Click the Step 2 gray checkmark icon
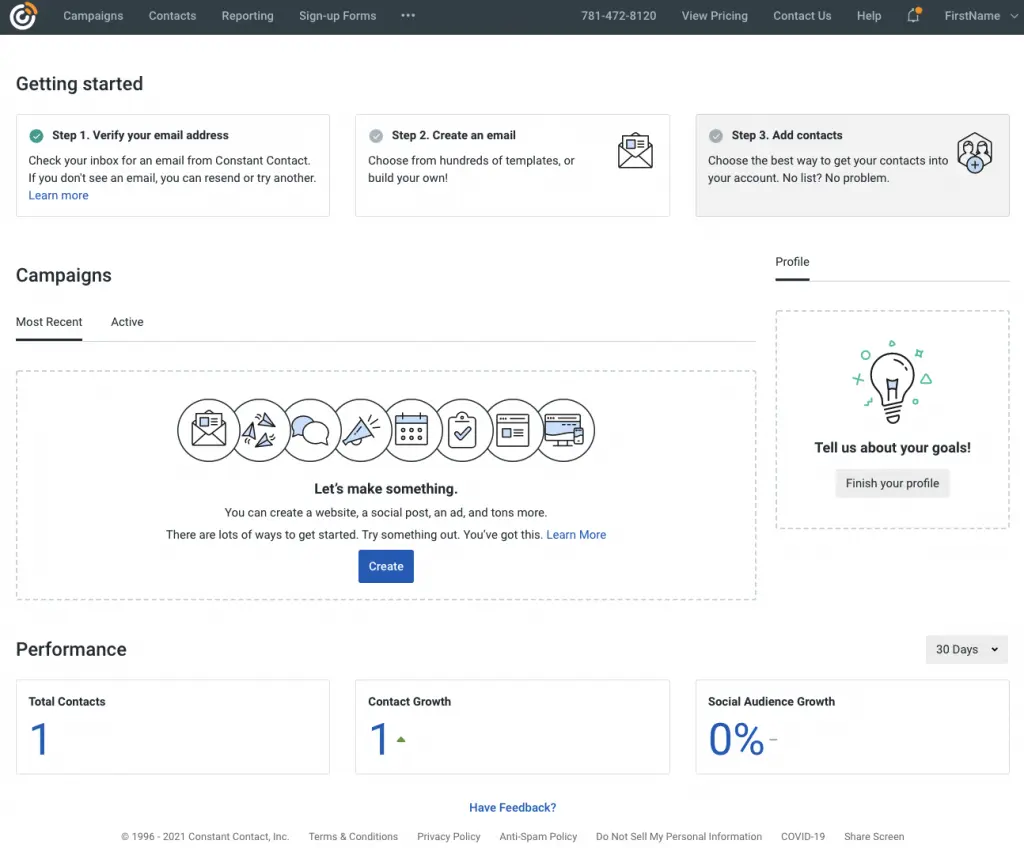 [376, 135]
